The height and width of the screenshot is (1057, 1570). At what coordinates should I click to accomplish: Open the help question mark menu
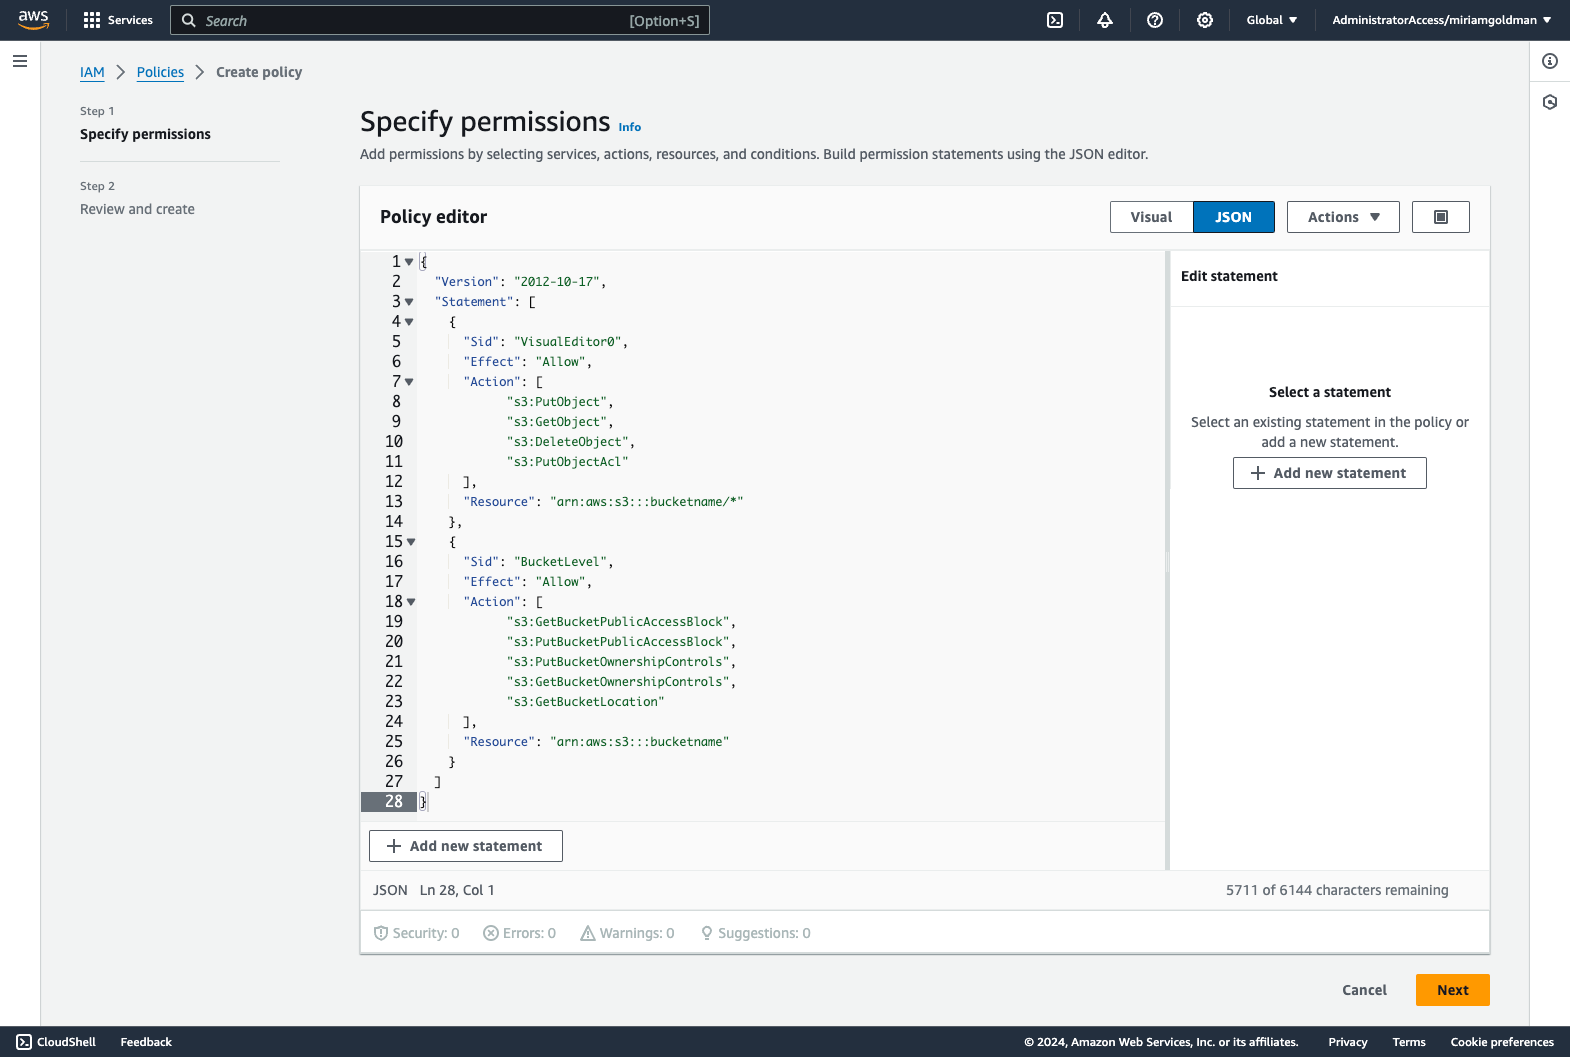(x=1155, y=20)
